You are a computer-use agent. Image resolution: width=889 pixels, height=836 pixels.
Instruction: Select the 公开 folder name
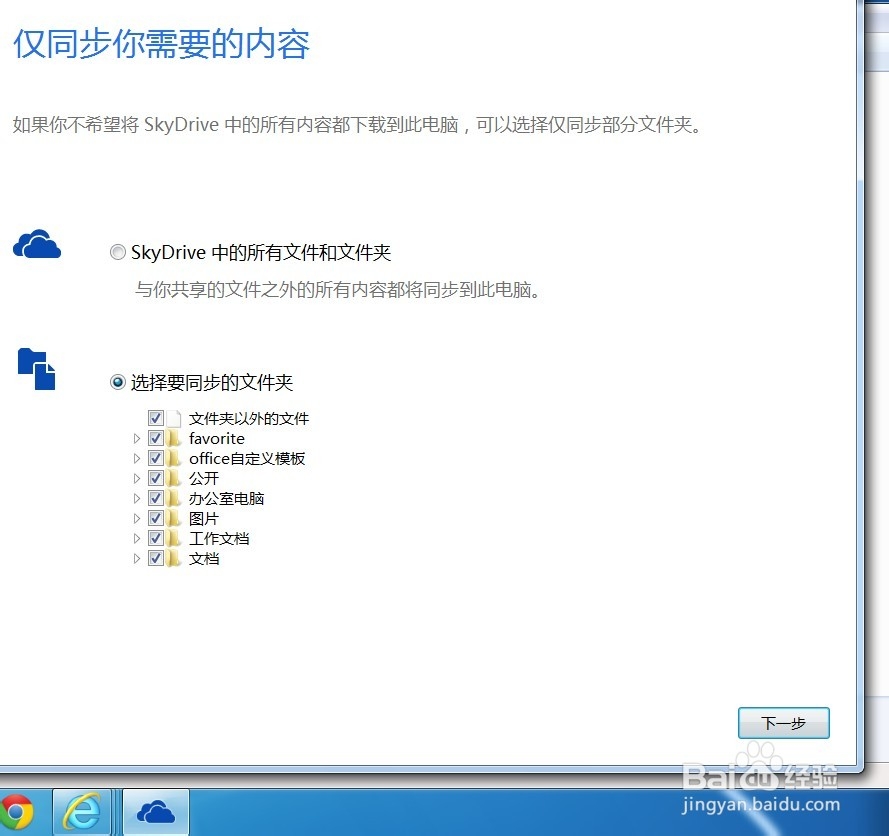pyautogui.click(x=204, y=478)
